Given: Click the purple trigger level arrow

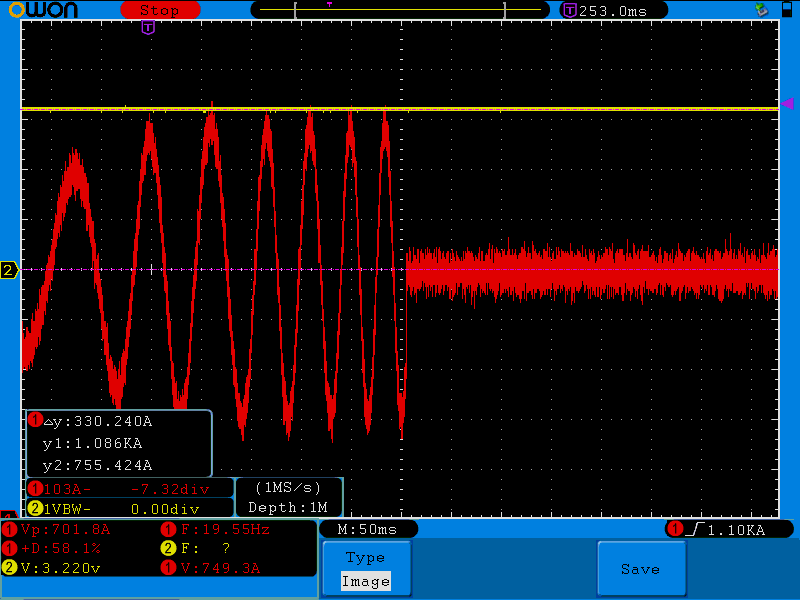Looking at the screenshot, I should (787, 104).
